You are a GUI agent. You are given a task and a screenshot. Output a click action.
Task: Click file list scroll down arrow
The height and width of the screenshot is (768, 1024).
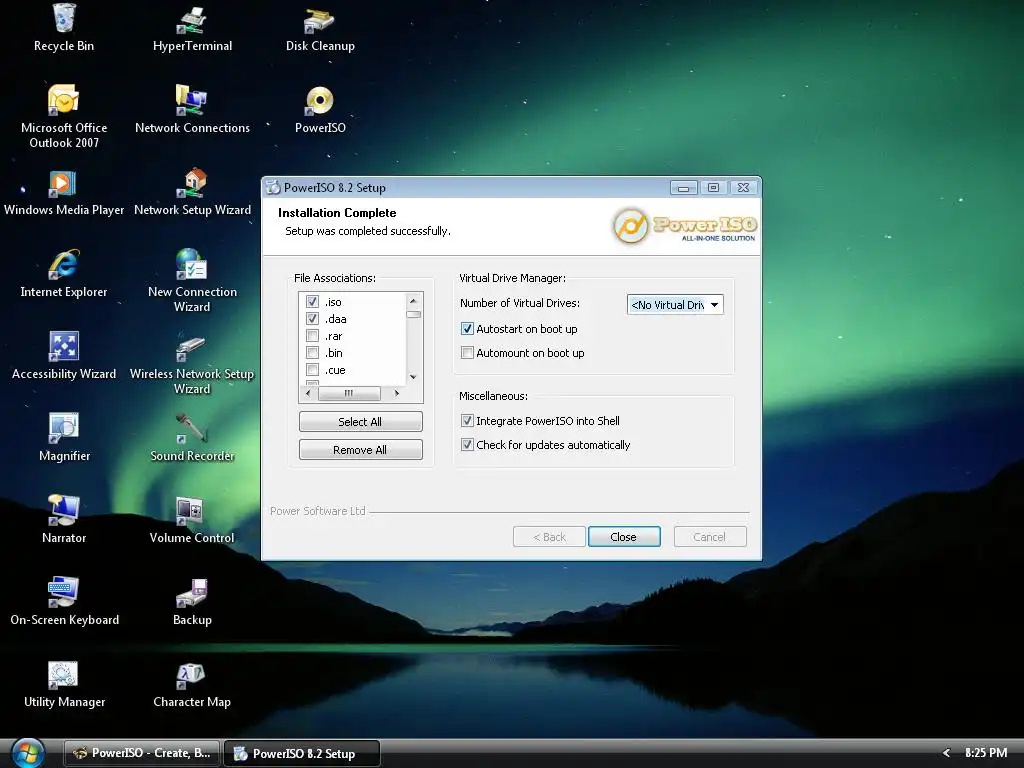(413, 377)
